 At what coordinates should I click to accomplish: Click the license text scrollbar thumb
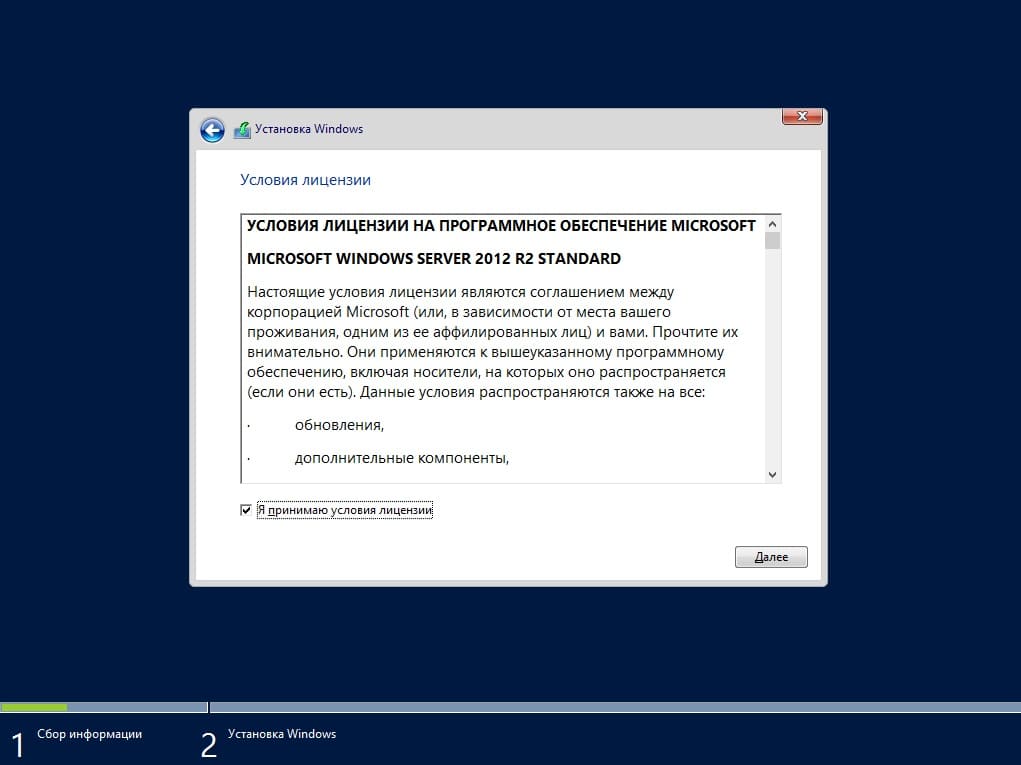point(772,241)
